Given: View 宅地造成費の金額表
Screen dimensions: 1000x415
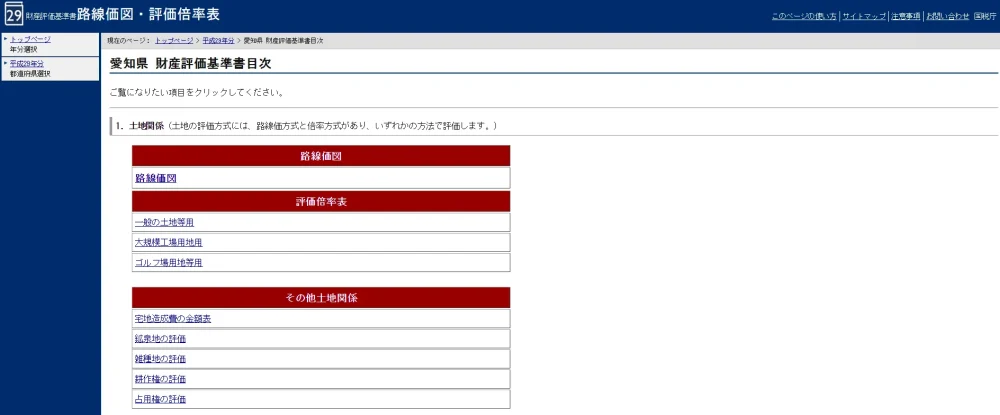Looking at the screenshot, I should tap(173, 319).
